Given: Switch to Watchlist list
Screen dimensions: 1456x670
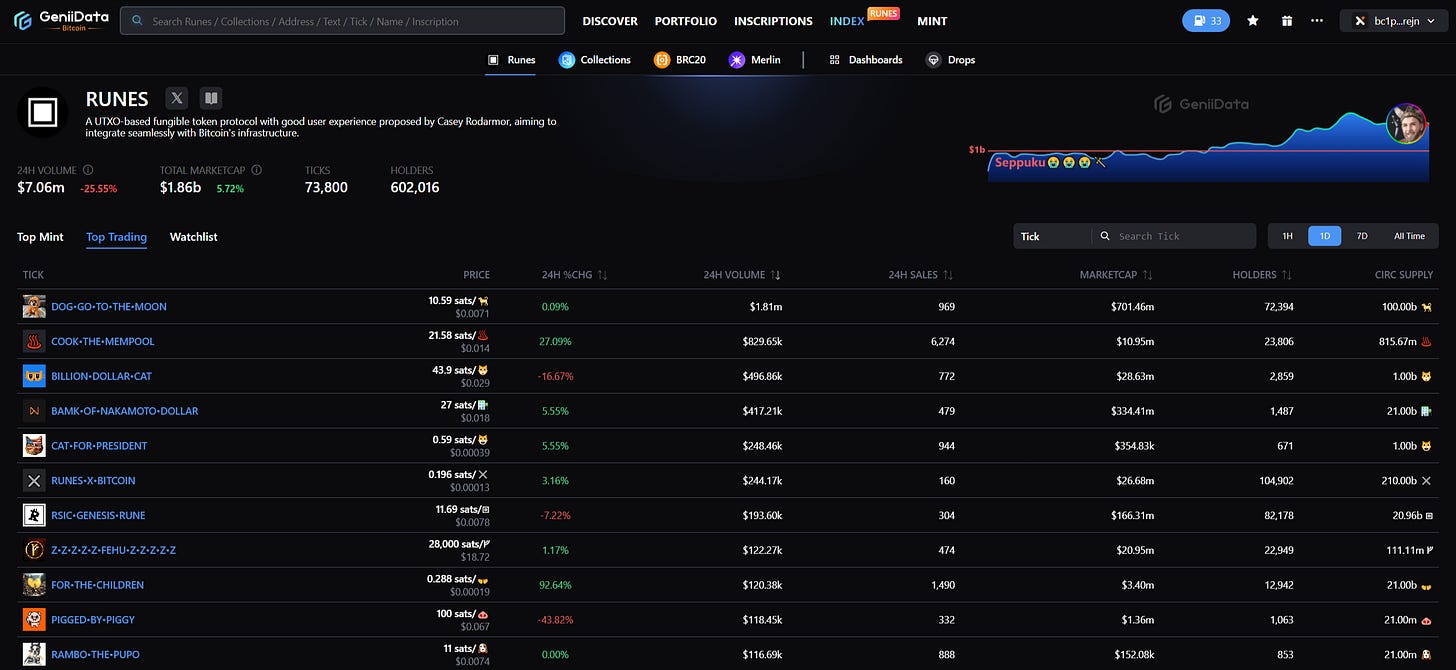Looking at the screenshot, I should (x=194, y=237).
